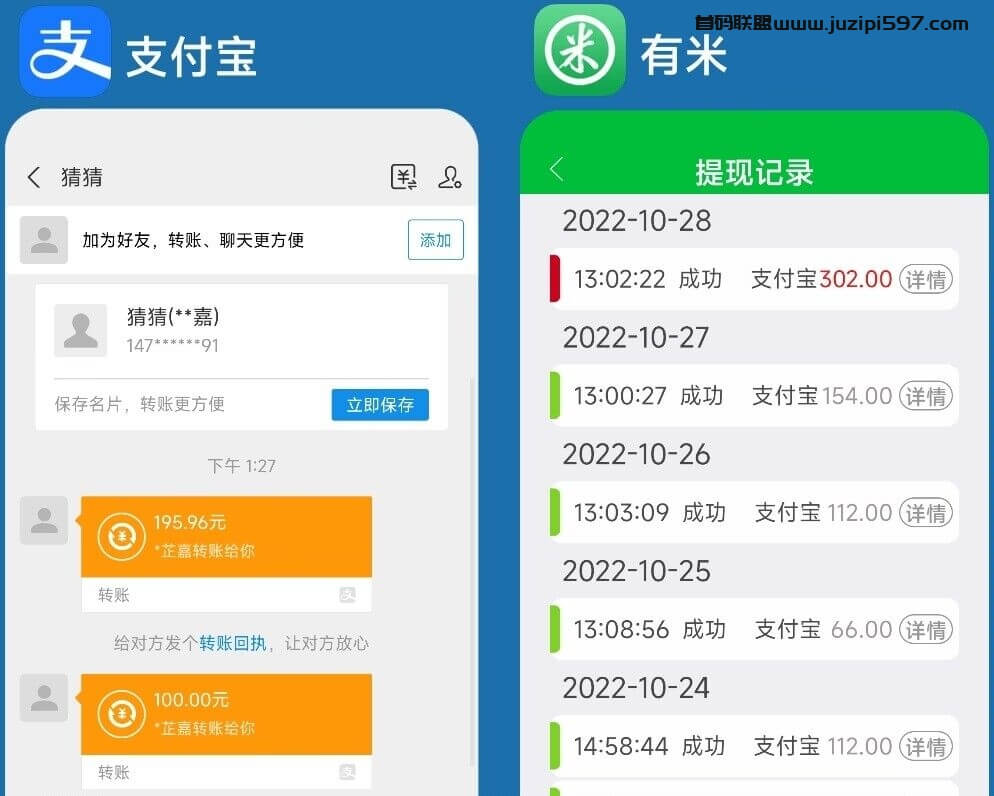
Task: Open the 195.96元 transfer message
Action: 226,554
